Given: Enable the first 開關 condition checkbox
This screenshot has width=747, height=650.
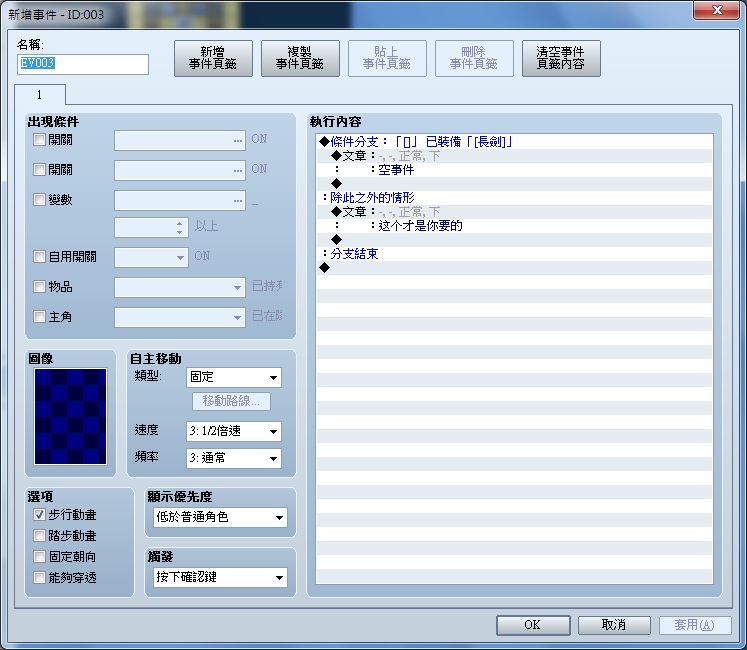Looking at the screenshot, I should 39,140.
